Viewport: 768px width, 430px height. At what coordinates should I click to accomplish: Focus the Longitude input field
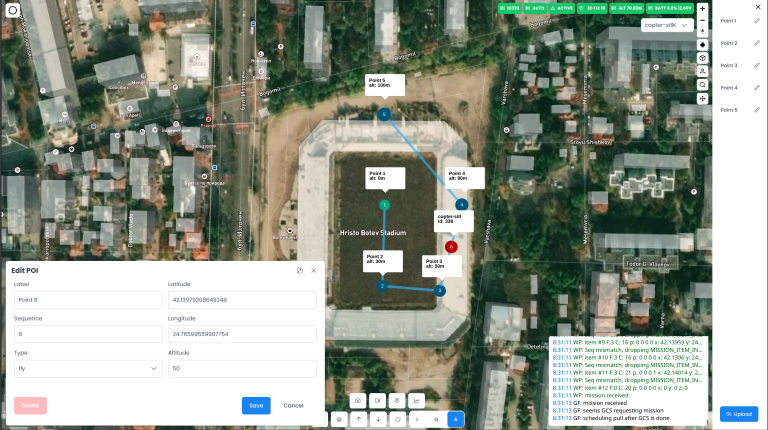pyautogui.click(x=242, y=334)
